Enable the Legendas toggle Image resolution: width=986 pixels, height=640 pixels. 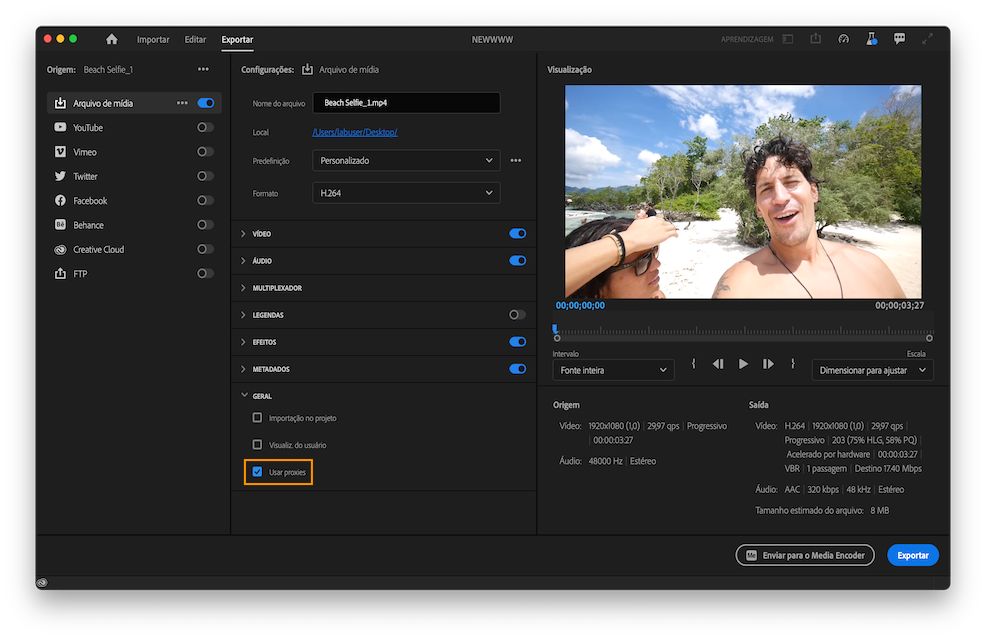pyautogui.click(x=517, y=314)
